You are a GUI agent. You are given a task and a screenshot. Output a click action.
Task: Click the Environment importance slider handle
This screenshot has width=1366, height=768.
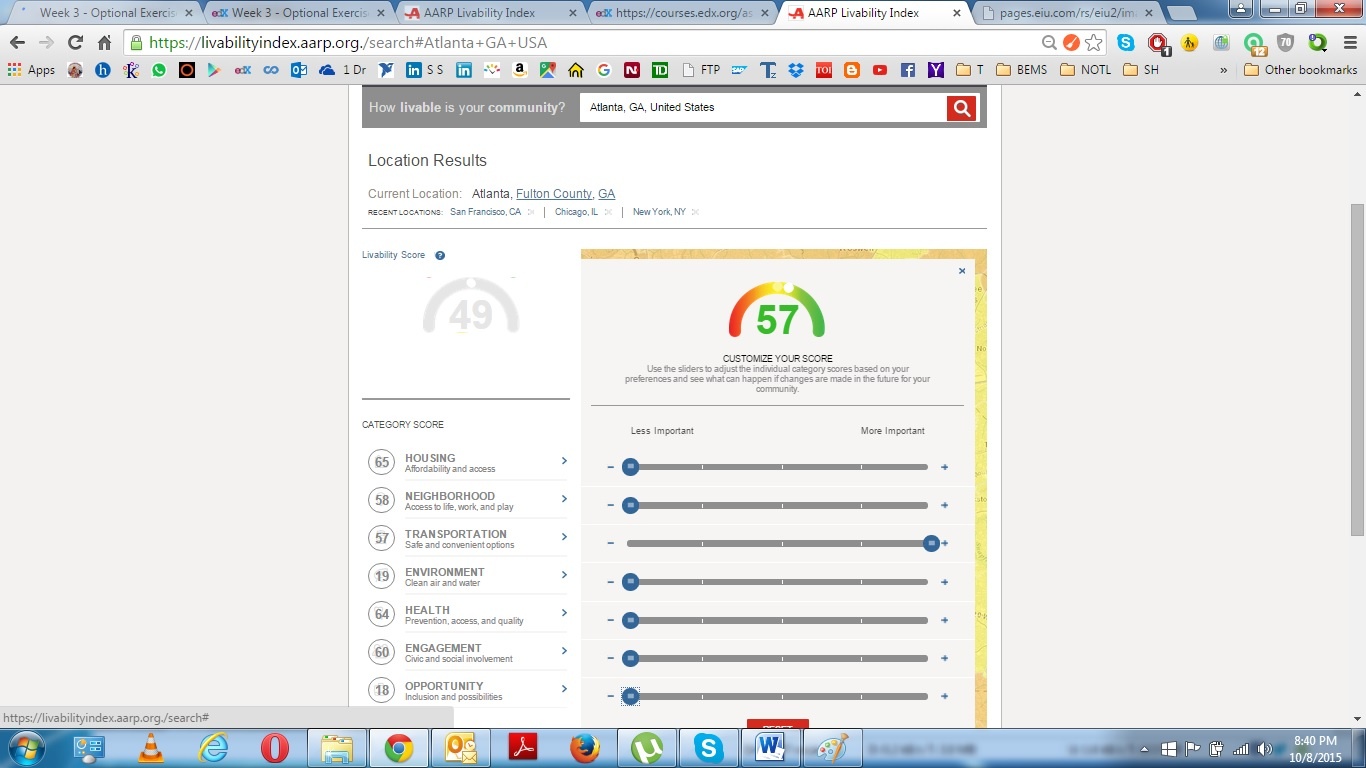(x=630, y=582)
